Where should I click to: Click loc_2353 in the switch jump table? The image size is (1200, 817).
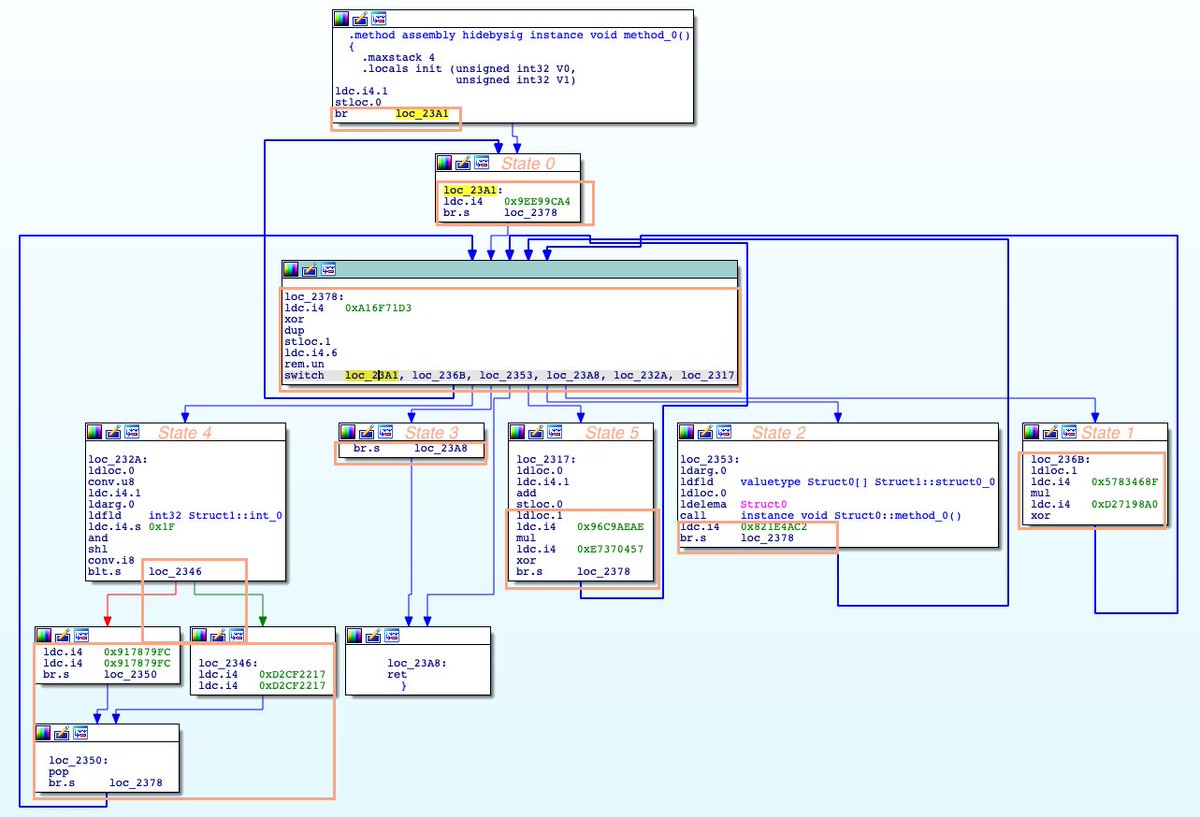click(x=505, y=375)
